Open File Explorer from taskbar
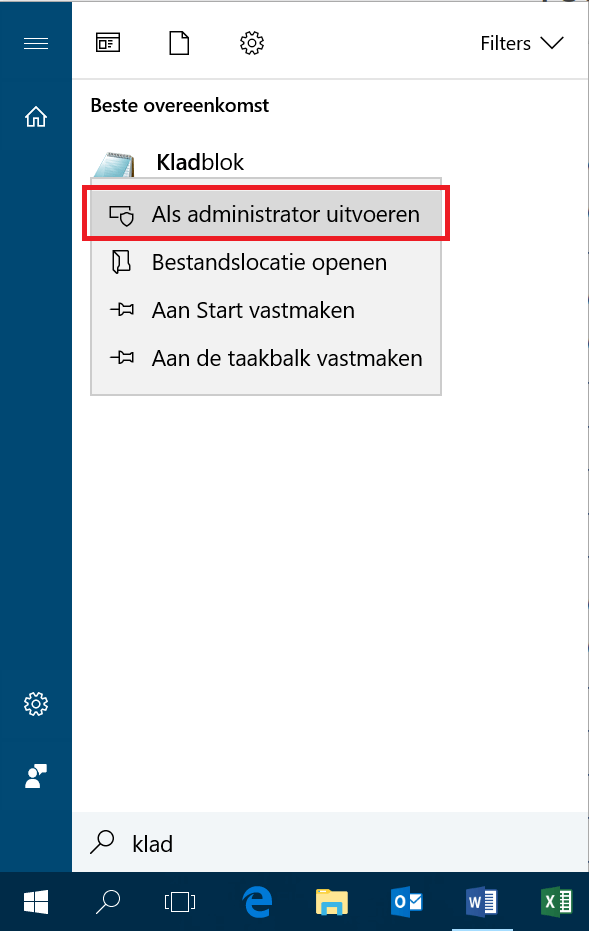589x931 pixels. click(x=332, y=902)
